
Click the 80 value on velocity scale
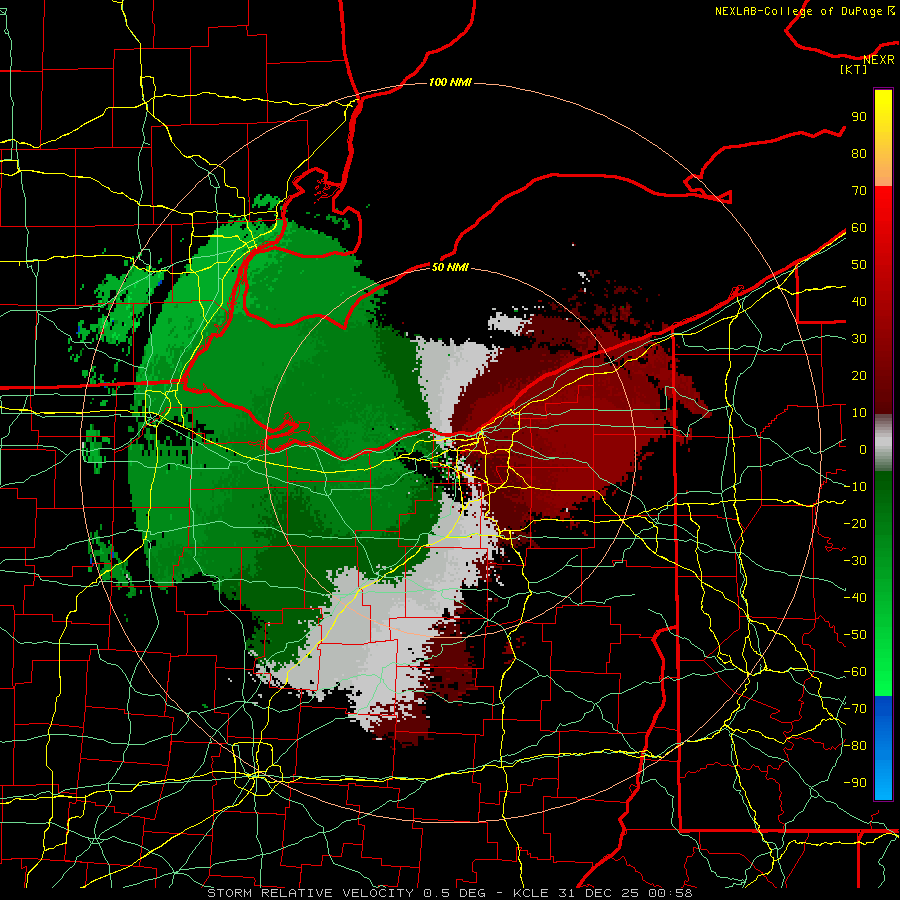point(859,153)
